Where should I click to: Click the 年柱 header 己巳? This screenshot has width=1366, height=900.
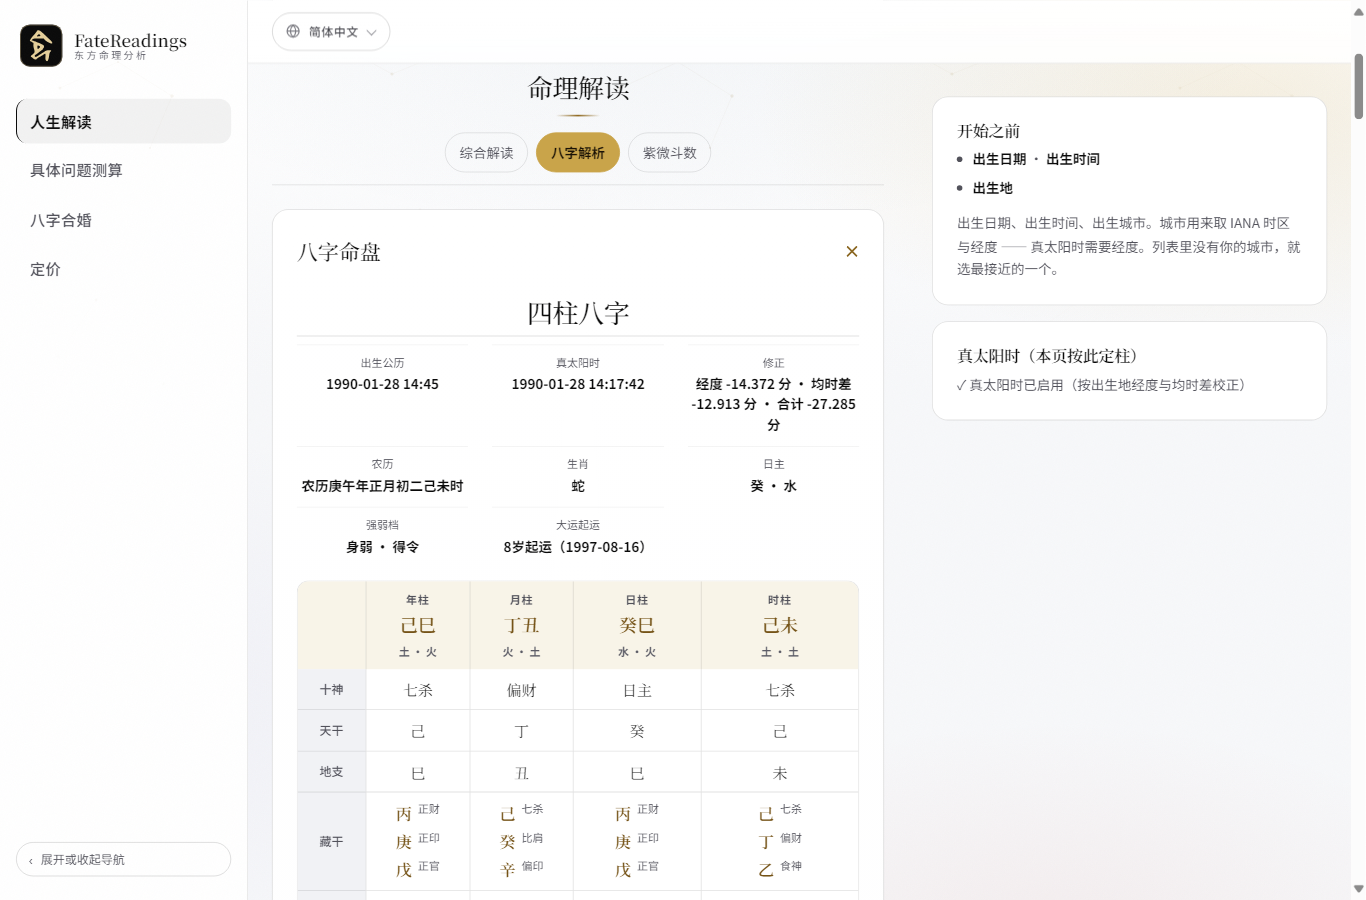tap(418, 625)
